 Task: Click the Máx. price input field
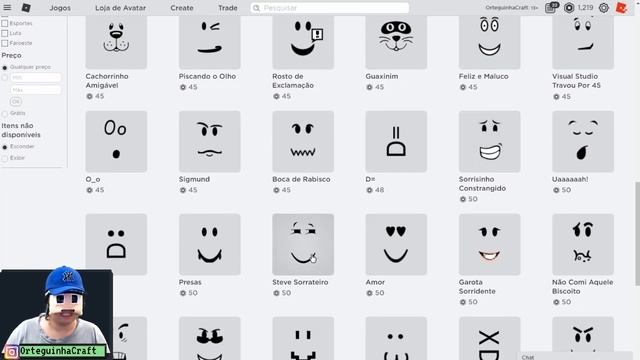point(36,90)
